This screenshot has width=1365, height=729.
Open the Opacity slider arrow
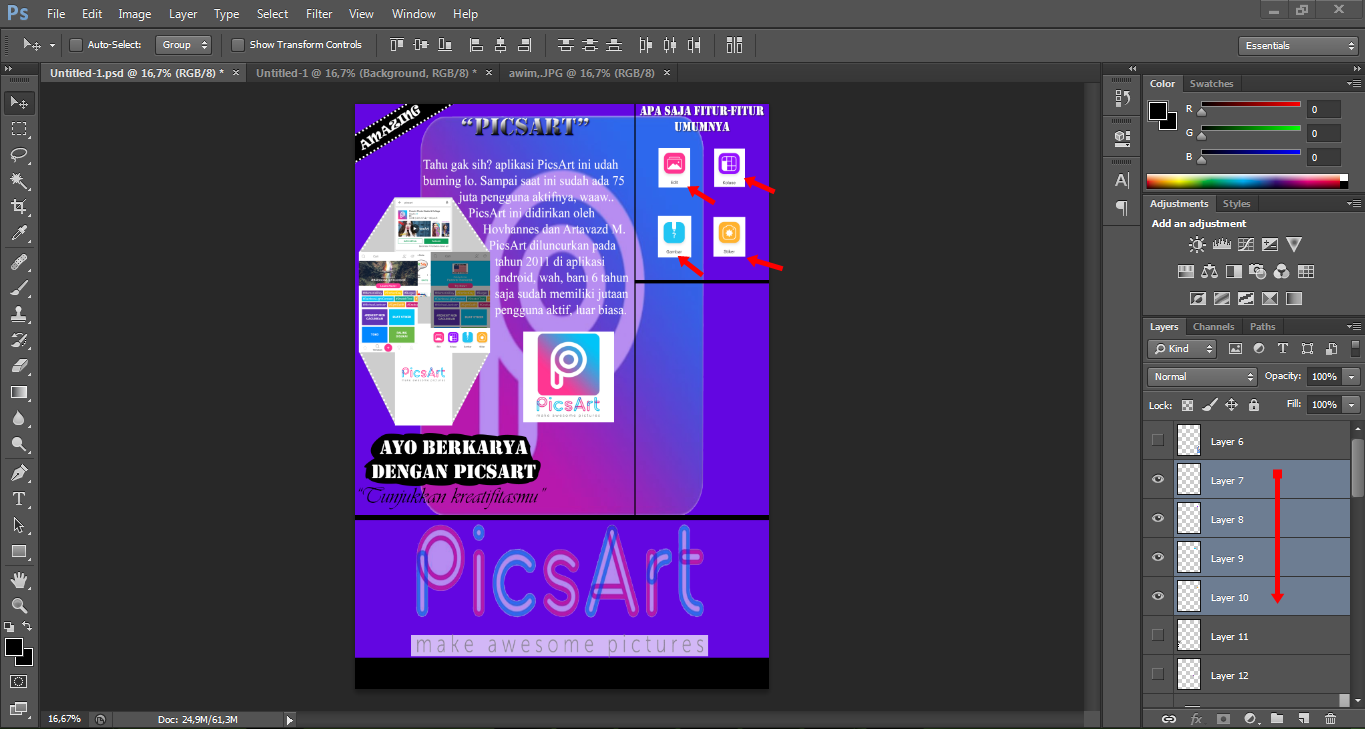(x=1352, y=377)
